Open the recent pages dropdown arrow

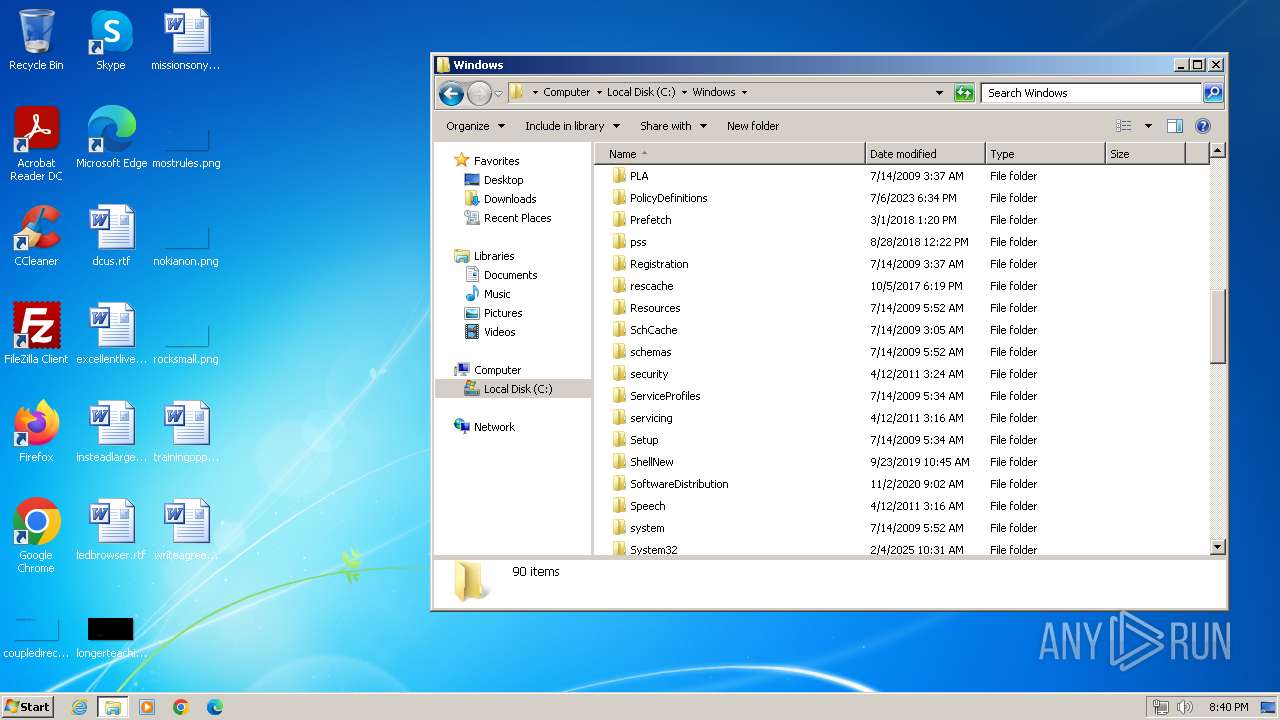tap(499, 93)
